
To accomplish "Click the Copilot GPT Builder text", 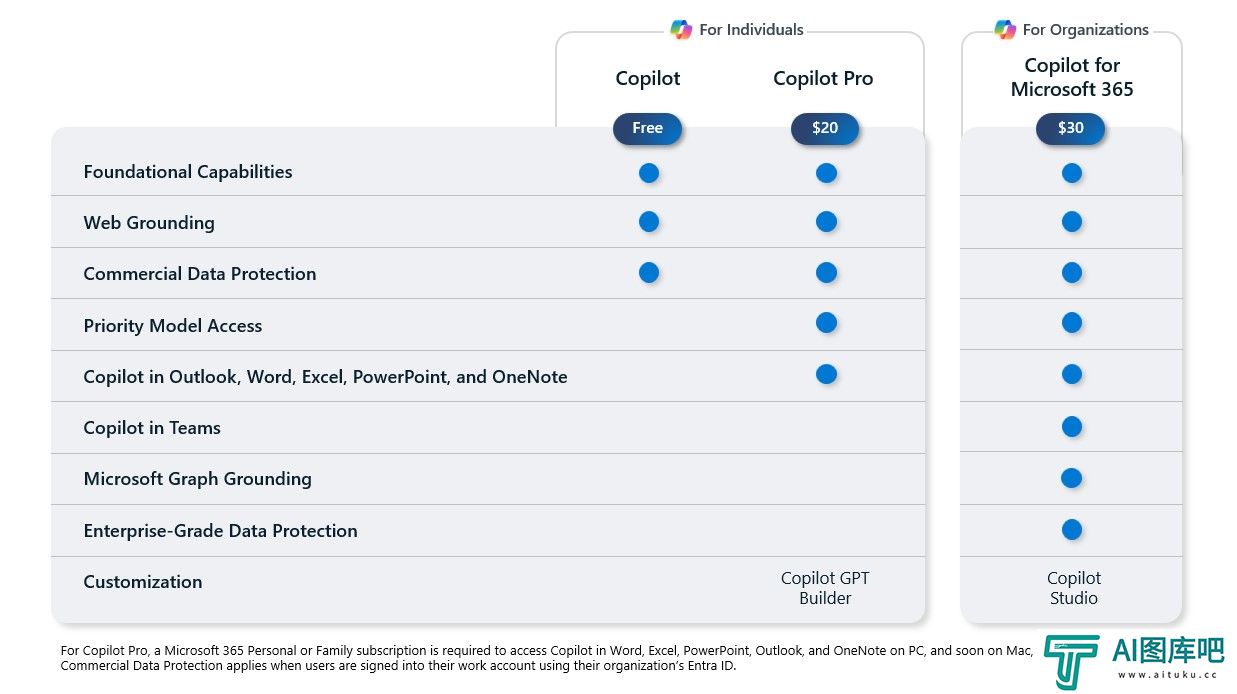I will click(x=825, y=588).
